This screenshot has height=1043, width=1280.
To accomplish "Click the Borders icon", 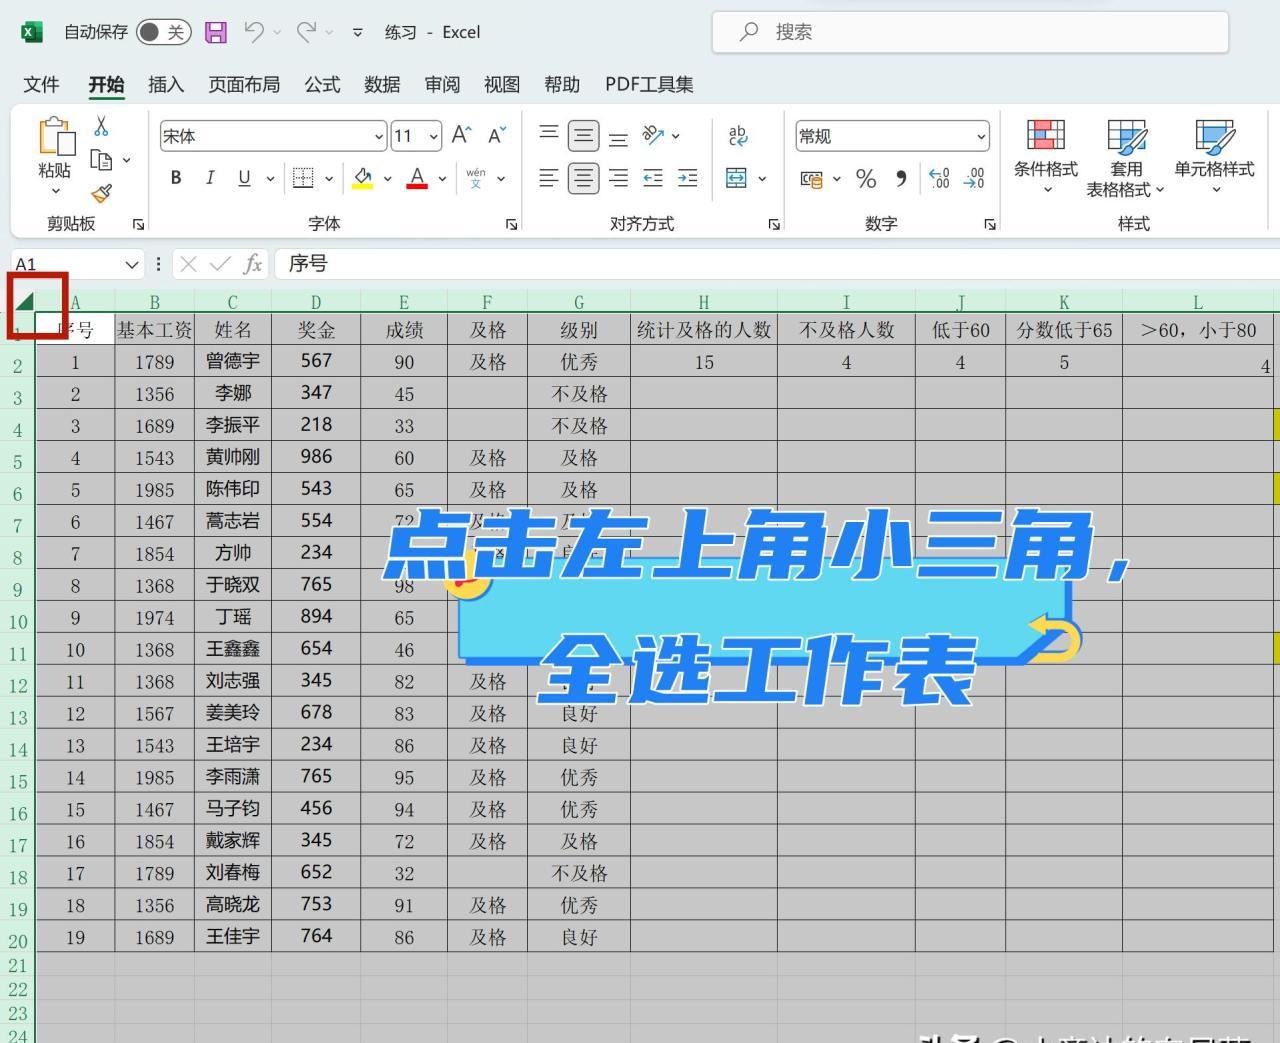I will tap(303, 178).
